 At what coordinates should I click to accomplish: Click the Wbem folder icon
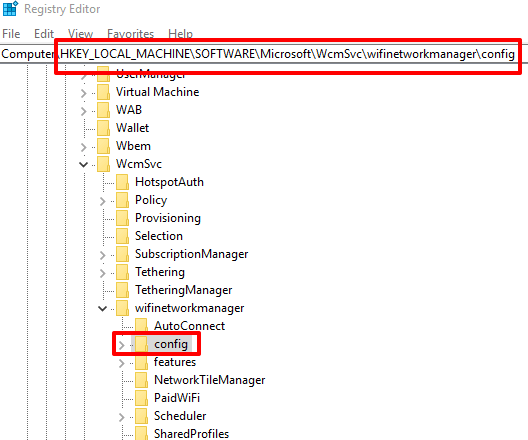103,146
